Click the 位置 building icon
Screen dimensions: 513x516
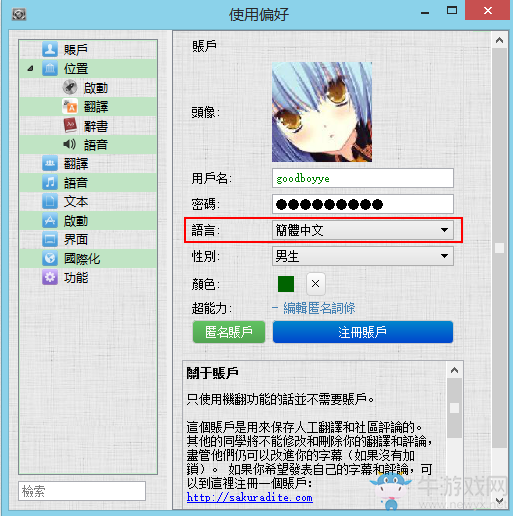click(50, 69)
